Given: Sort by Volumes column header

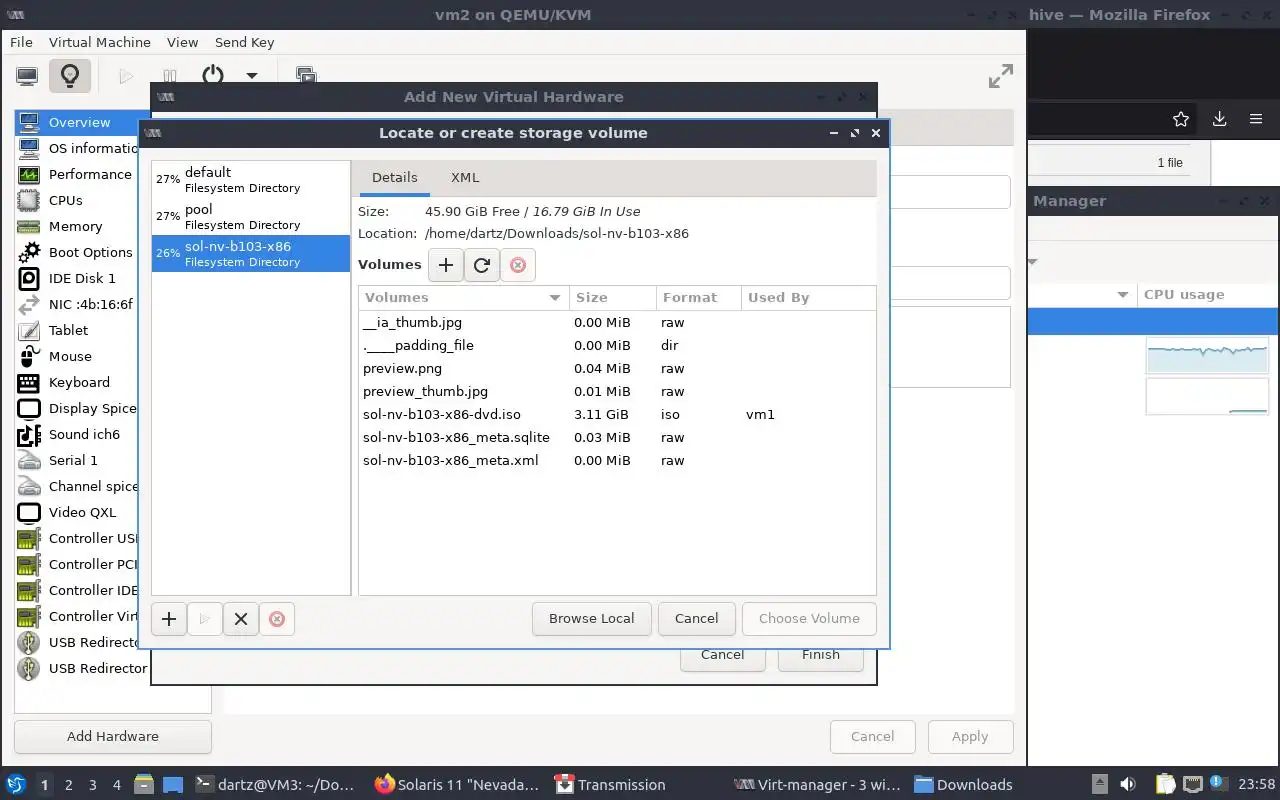Looking at the screenshot, I should [463, 297].
